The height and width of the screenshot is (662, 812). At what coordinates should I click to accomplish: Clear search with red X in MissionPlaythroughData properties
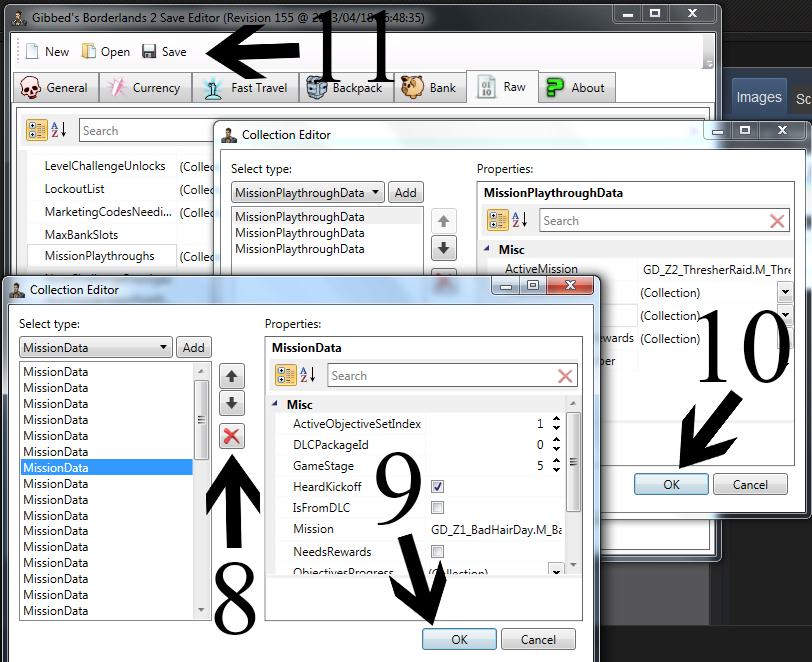tap(777, 221)
